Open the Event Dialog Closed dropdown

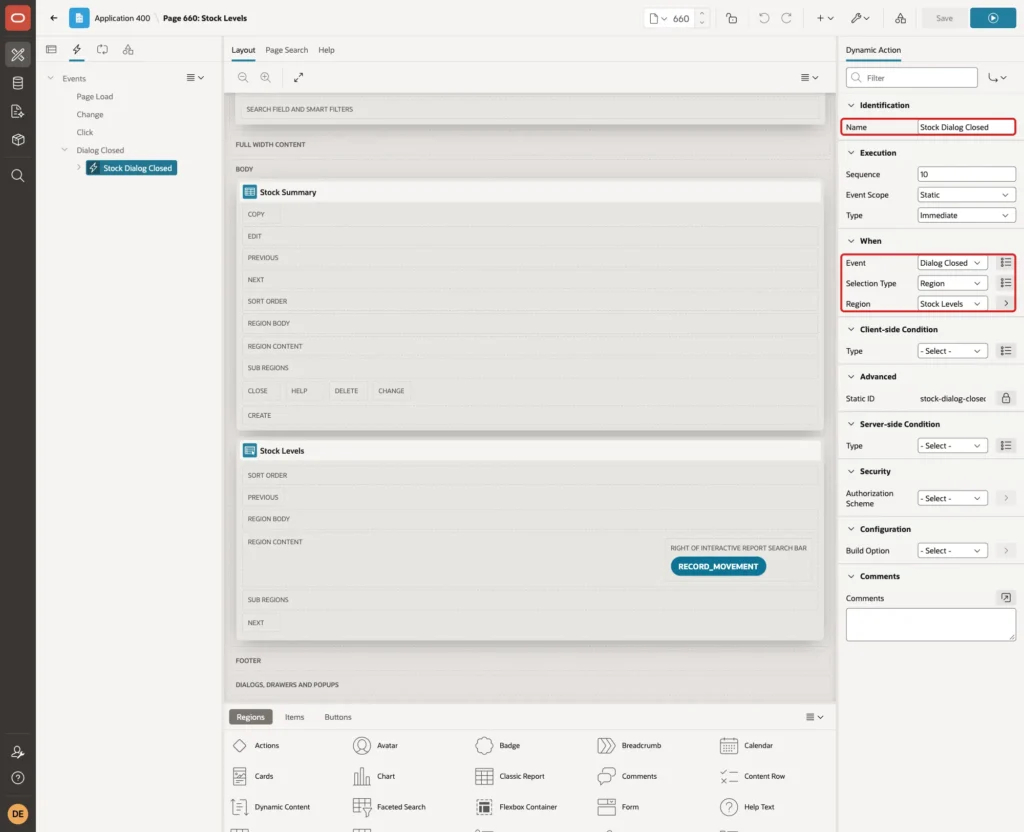coord(952,263)
